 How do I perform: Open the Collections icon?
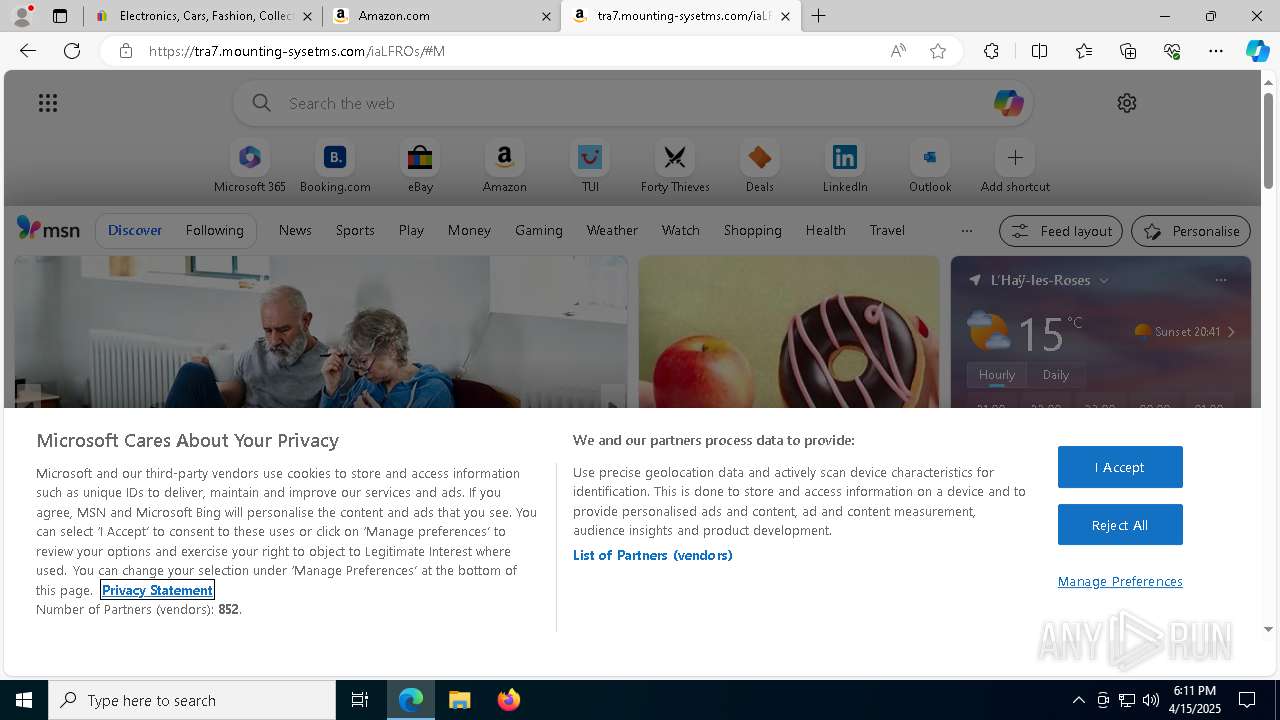click(x=1128, y=51)
